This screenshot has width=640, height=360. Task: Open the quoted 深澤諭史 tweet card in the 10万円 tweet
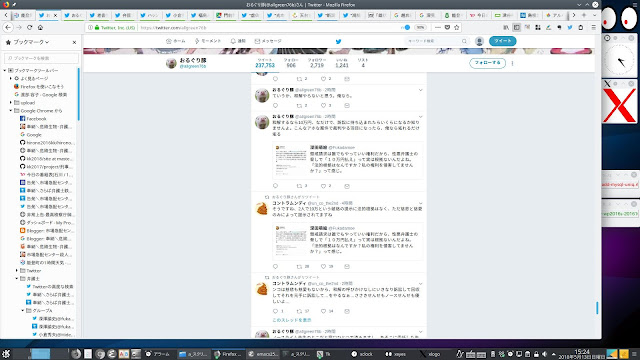348,160
